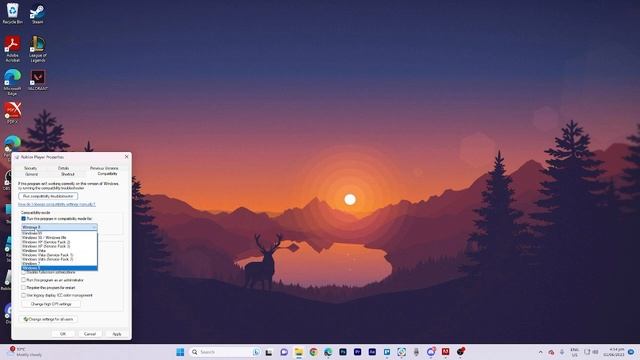Open How do I choose compatibility settings link
This screenshot has width=640, height=360.
(57, 204)
